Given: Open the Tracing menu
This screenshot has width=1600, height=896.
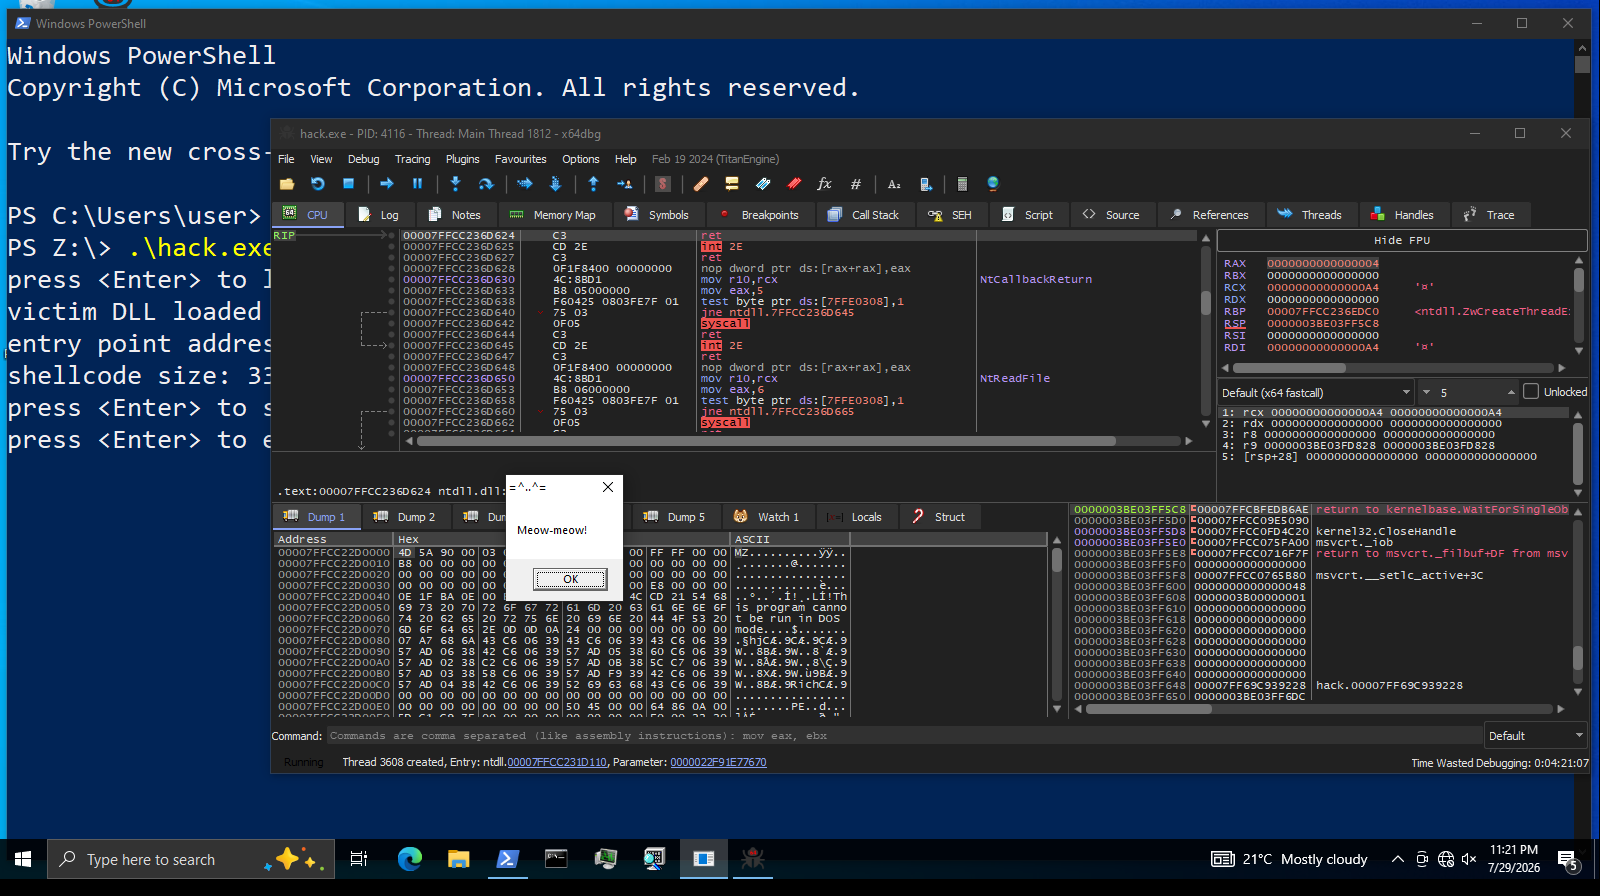Looking at the screenshot, I should click(413, 159).
